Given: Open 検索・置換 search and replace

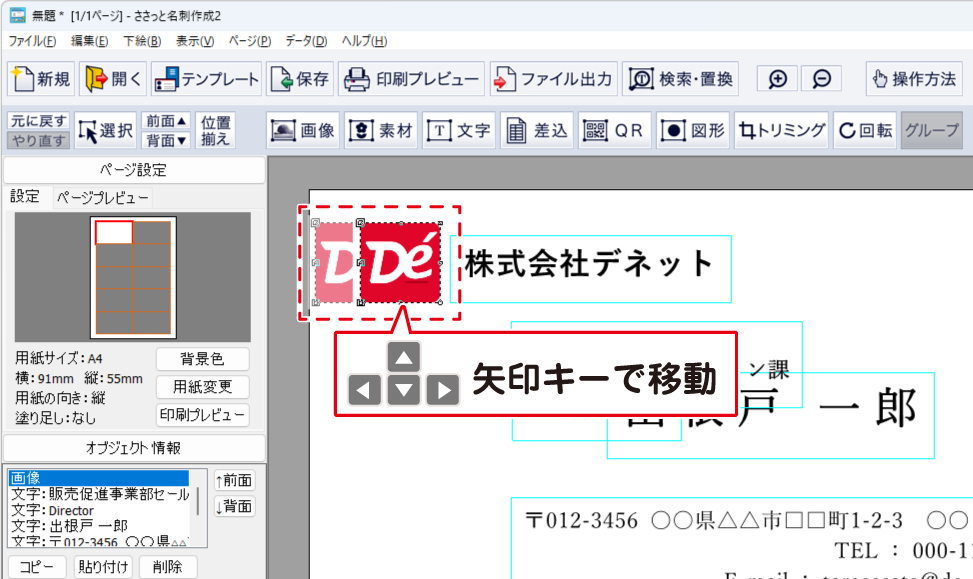Looking at the screenshot, I should pyautogui.click(x=681, y=79).
